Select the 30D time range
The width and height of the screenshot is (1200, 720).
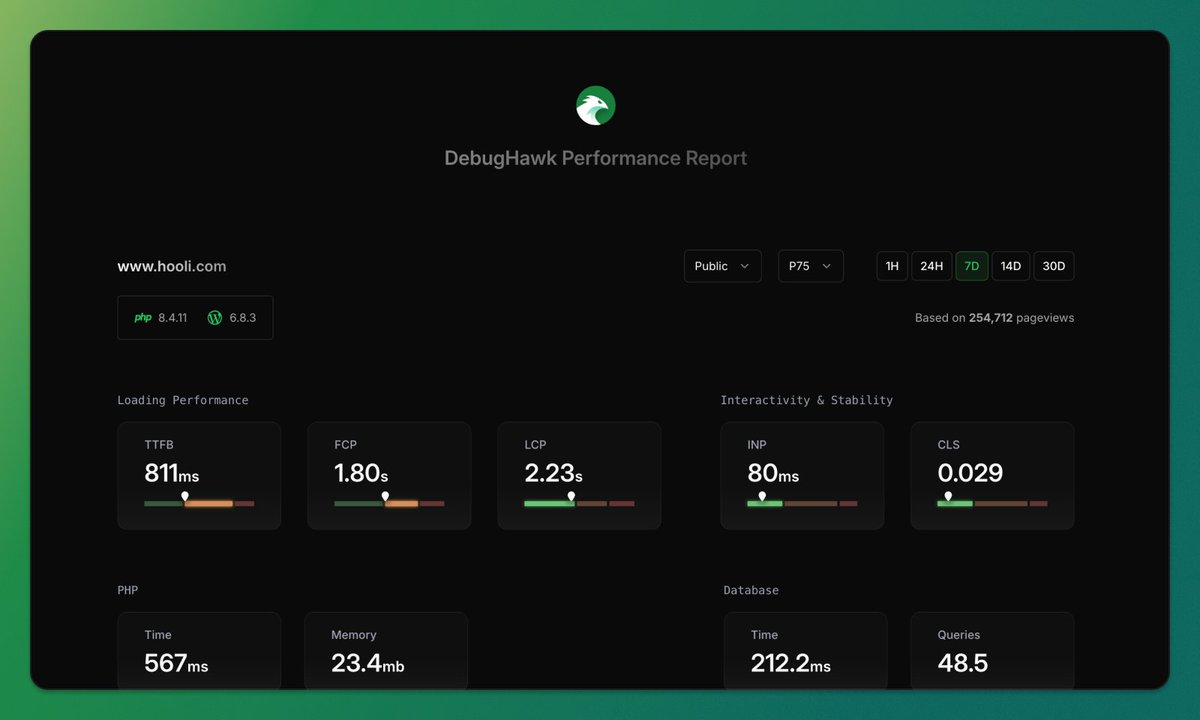tap(1053, 266)
